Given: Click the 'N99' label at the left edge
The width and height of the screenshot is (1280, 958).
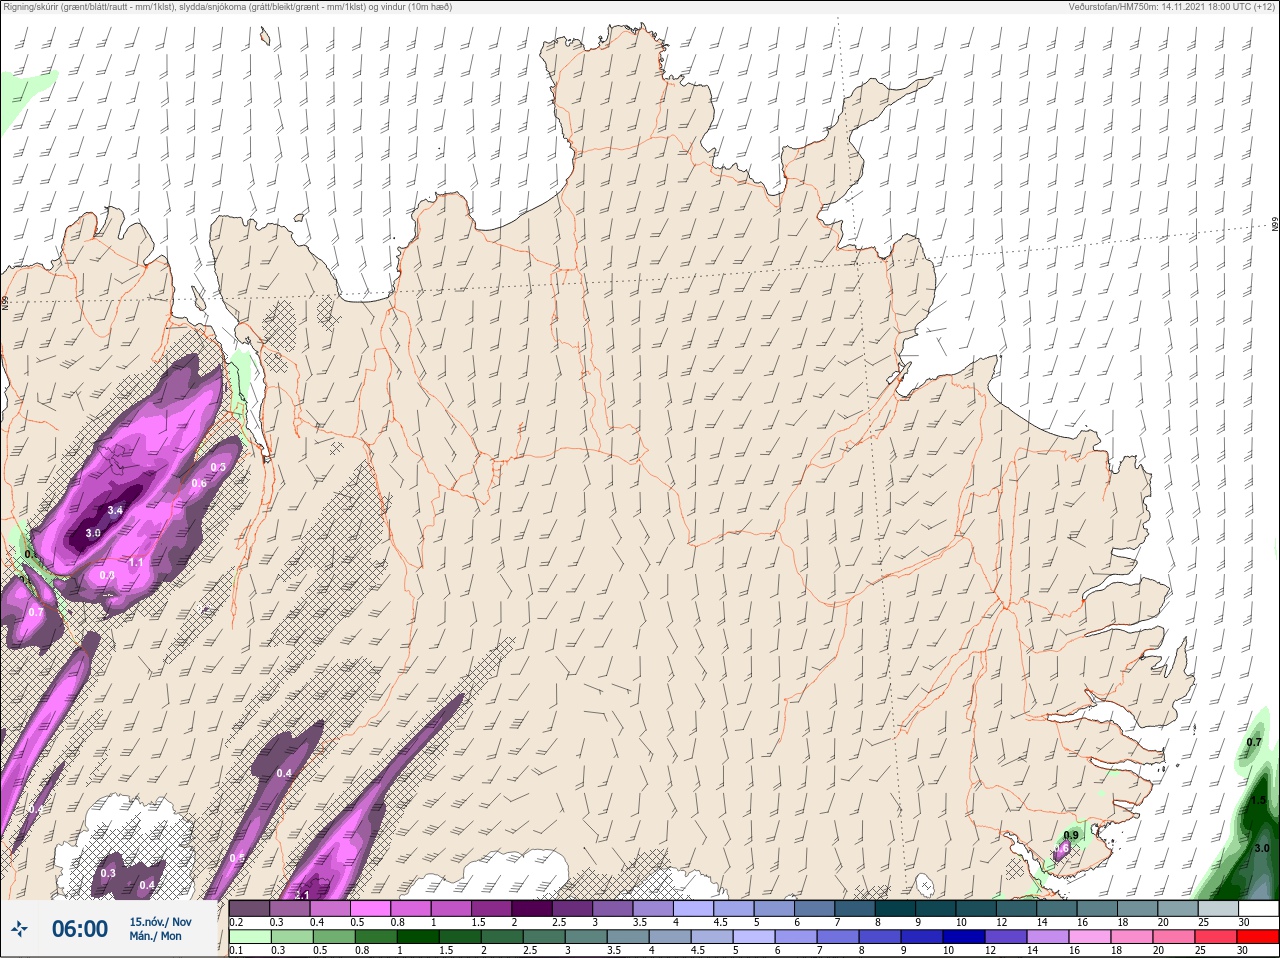Looking at the screenshot, I should click(5, 301).
